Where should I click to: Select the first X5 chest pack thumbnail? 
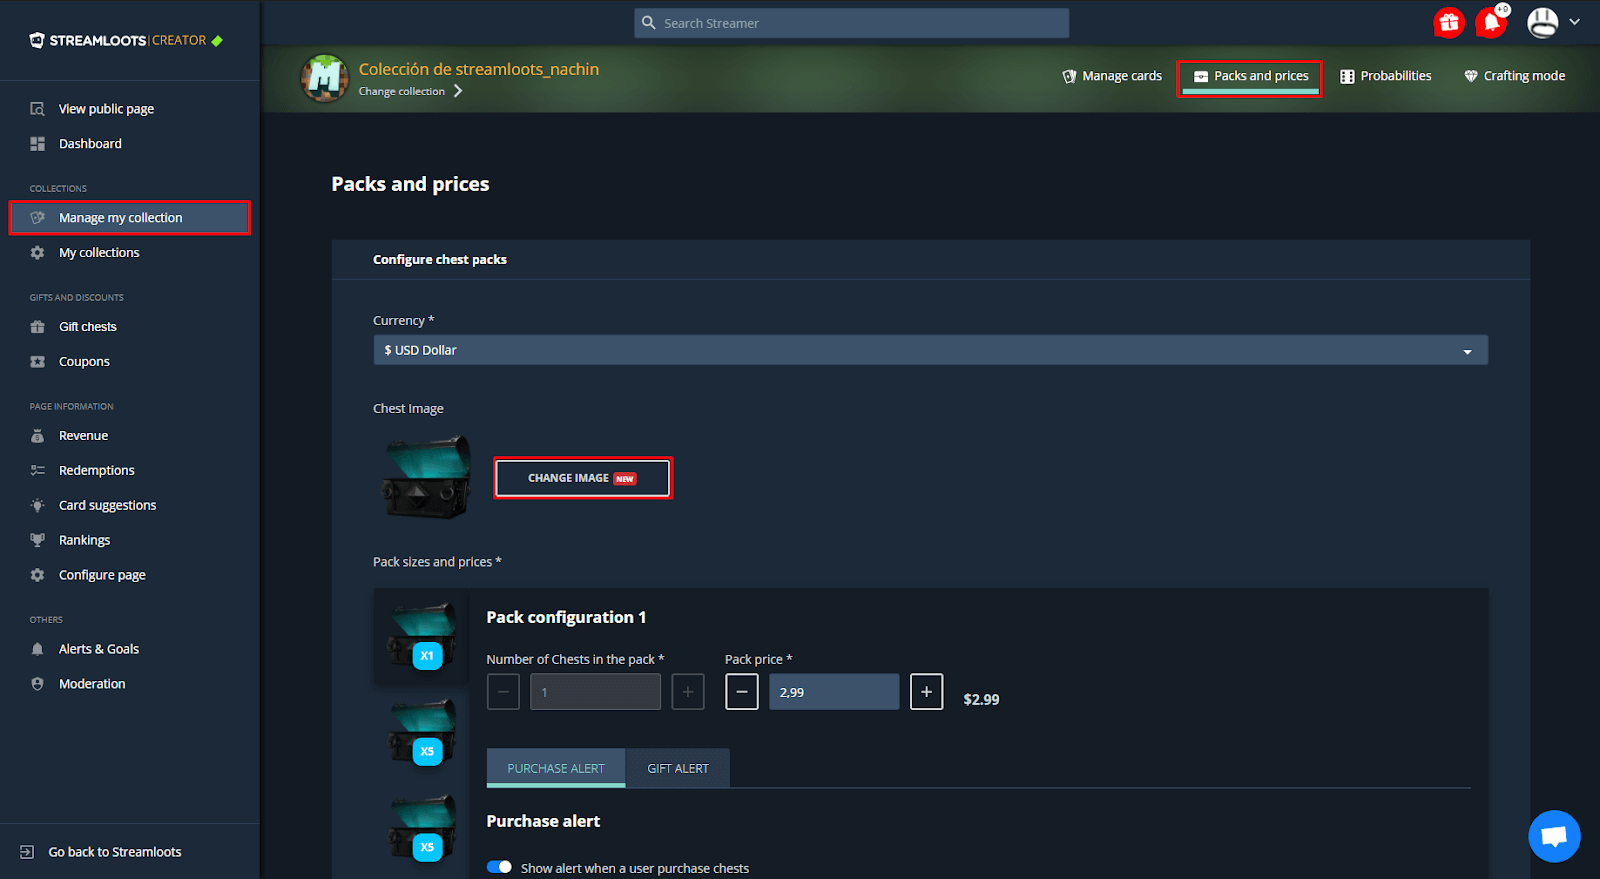pos(422,732)
